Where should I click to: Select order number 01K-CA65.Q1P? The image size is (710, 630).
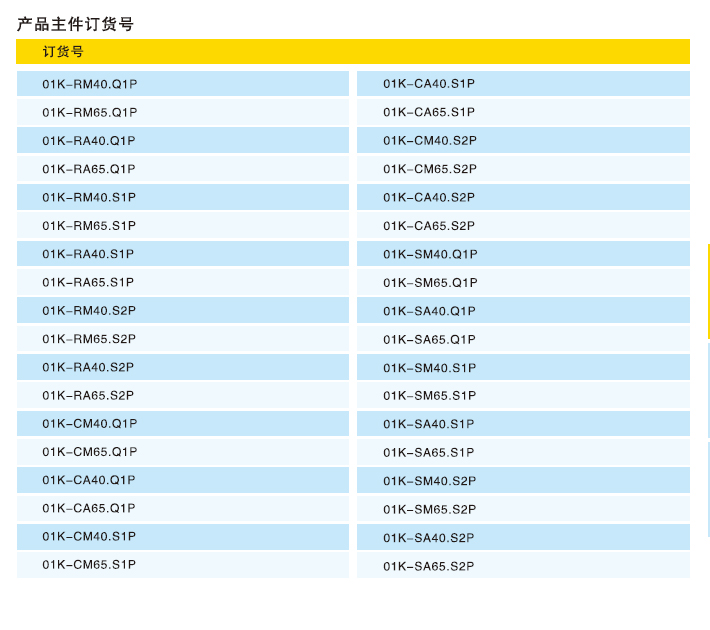(89, 508)
